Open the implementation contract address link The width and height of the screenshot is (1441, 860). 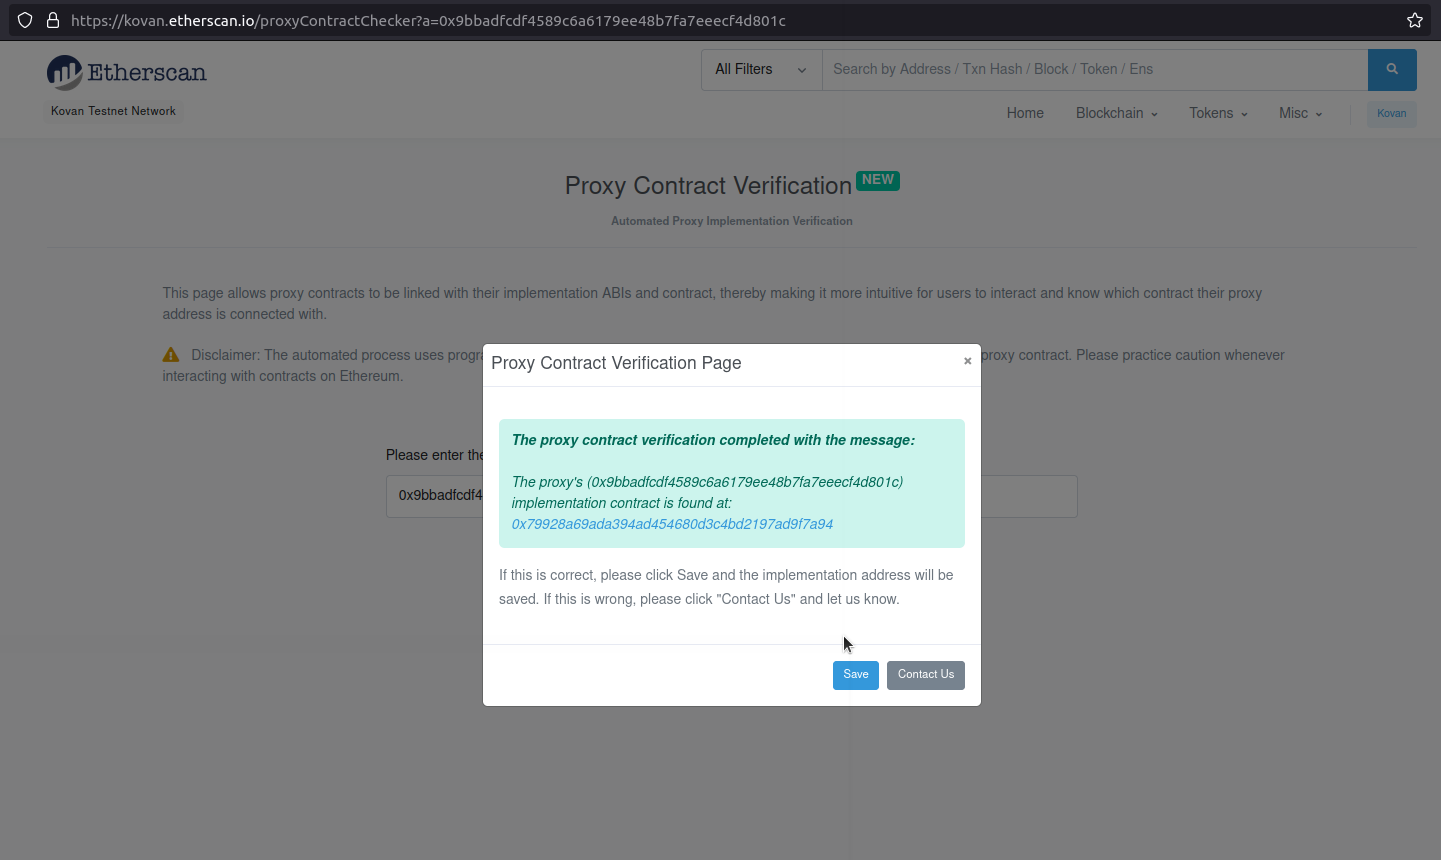point(672,524)
